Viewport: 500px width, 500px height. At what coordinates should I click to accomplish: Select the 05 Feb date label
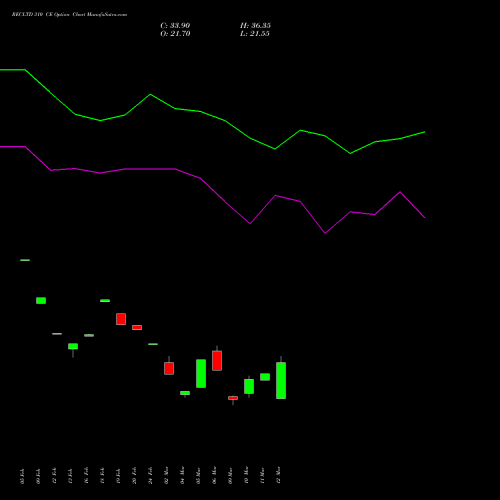click(x=22, y=476)
